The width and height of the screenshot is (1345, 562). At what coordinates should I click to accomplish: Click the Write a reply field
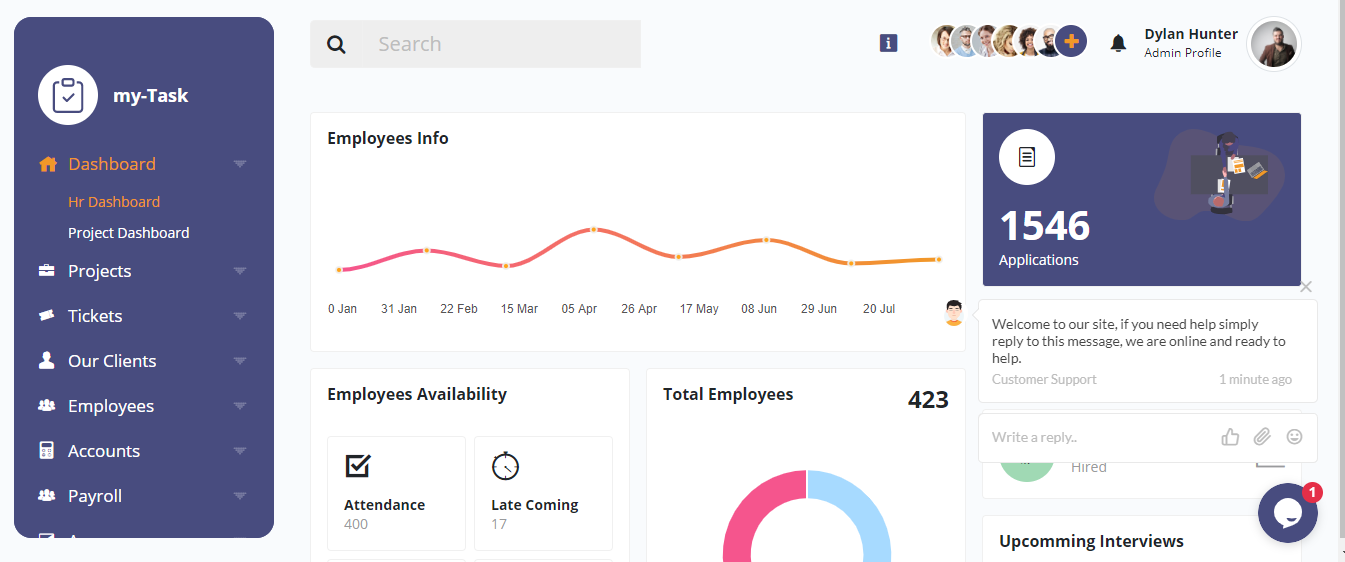1095,437
